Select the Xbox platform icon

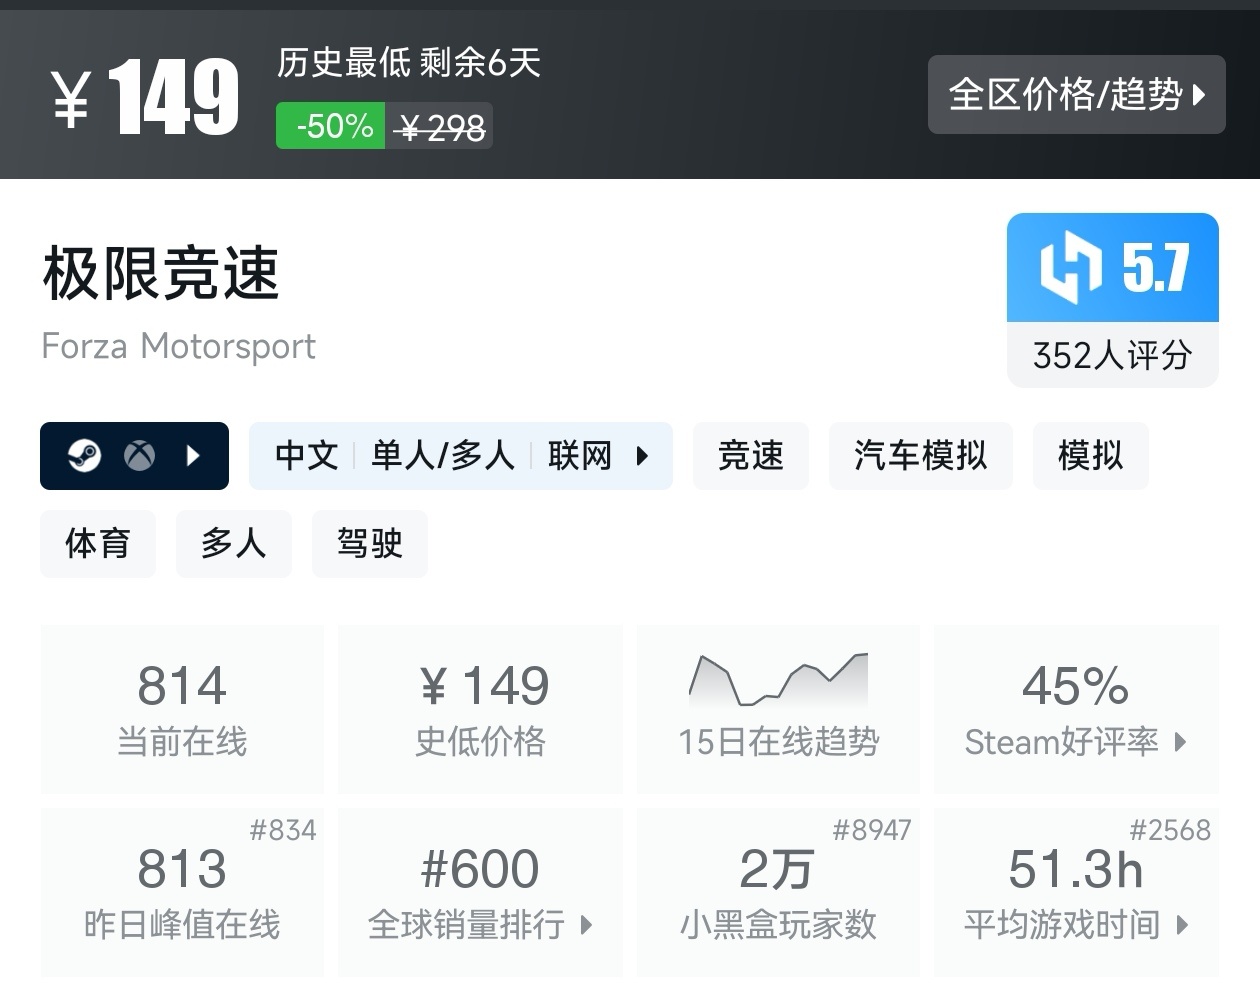[x=140, y=456]
